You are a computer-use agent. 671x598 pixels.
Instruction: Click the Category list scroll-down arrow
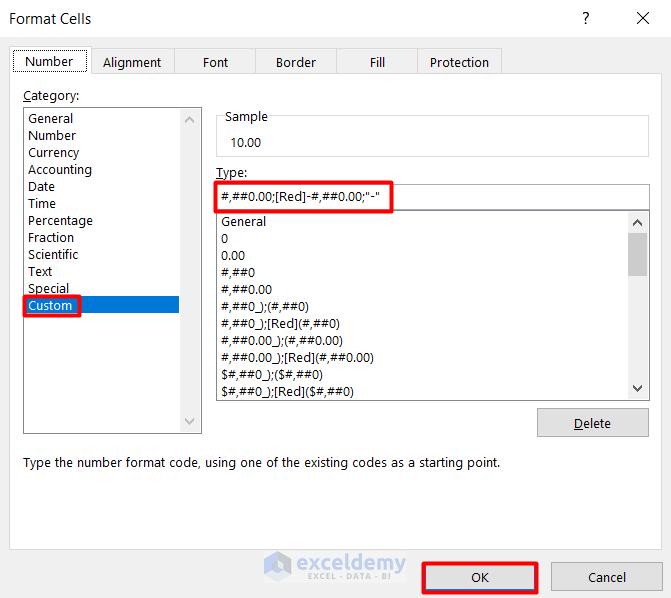point(190,421)
